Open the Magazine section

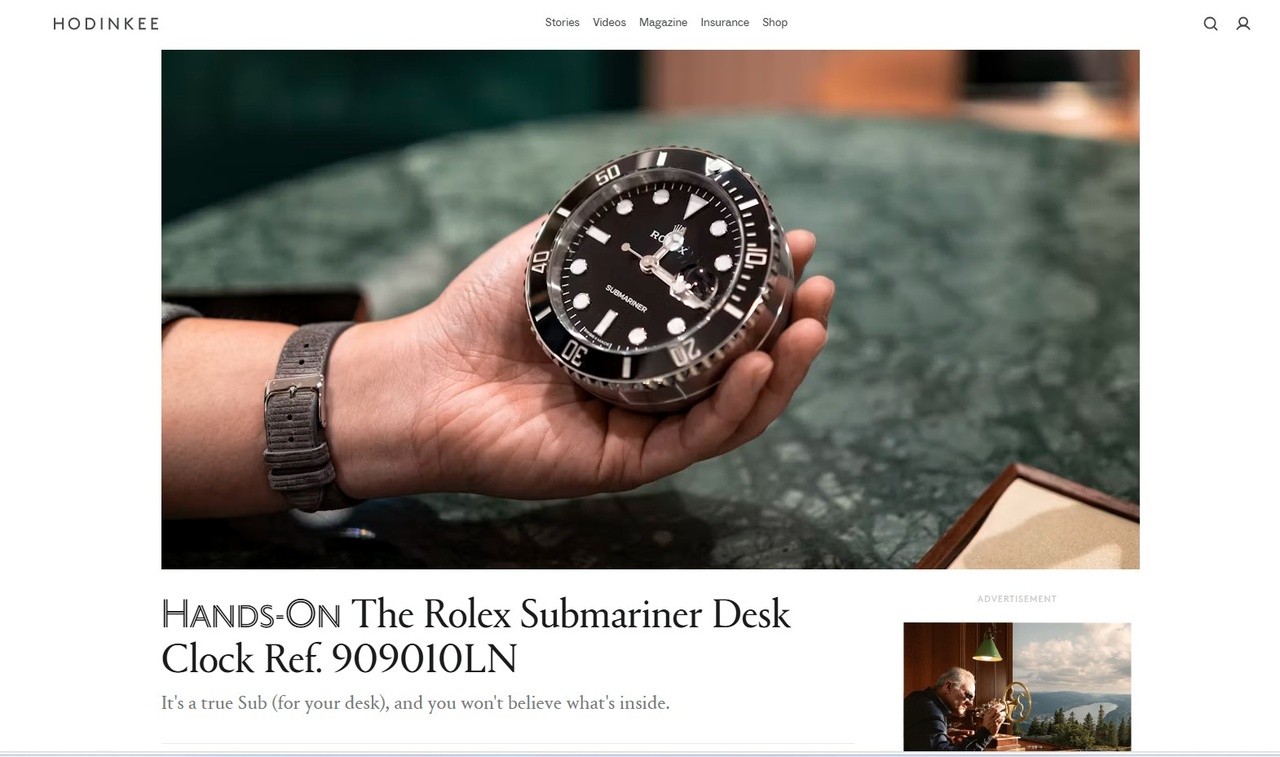click(x=663, y=22)
